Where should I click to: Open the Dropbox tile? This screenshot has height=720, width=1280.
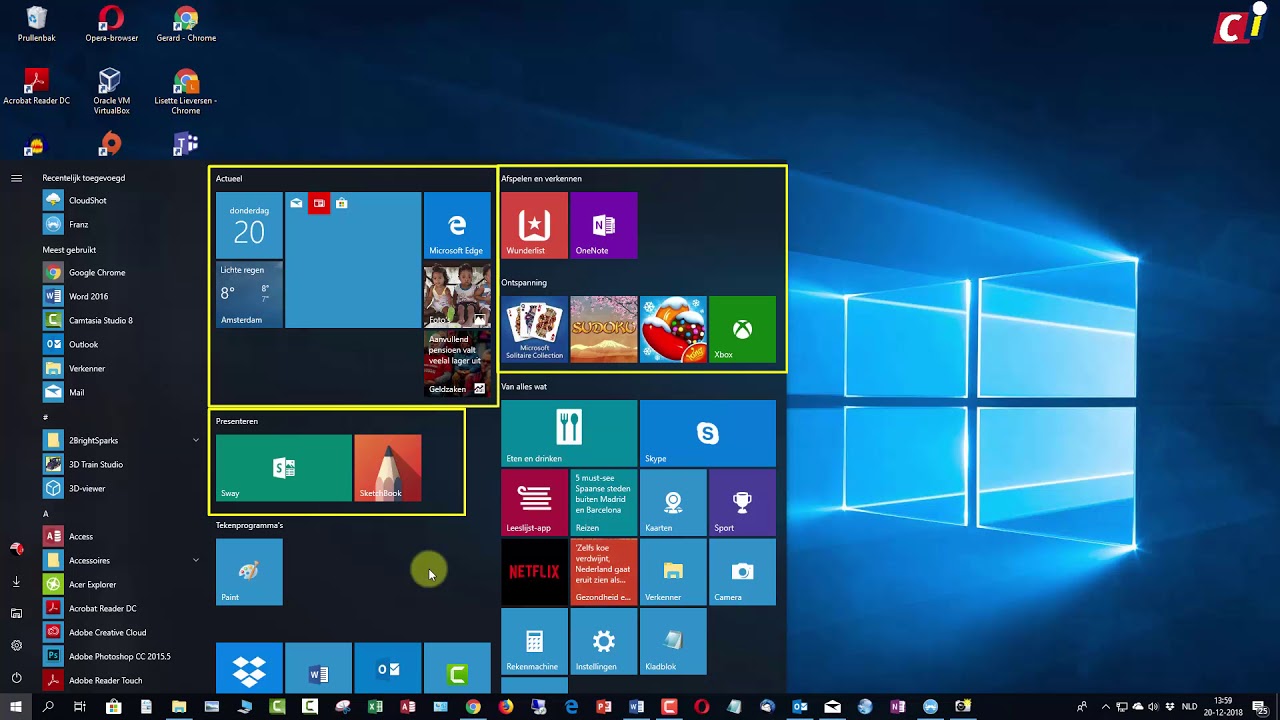click(x=249, y=668)
